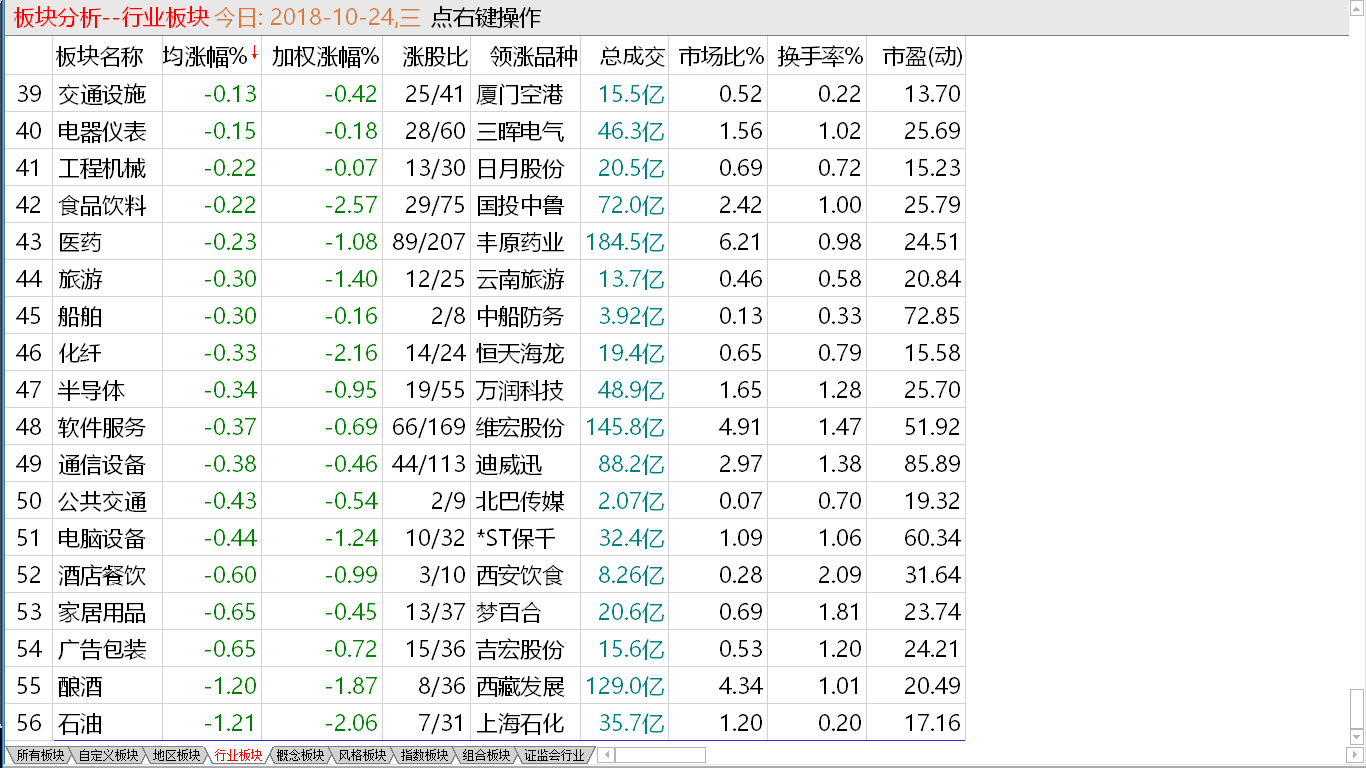Switch to the 所有板块 tab
This screenshot has width=1366, height=768.
tap(39, 755)
